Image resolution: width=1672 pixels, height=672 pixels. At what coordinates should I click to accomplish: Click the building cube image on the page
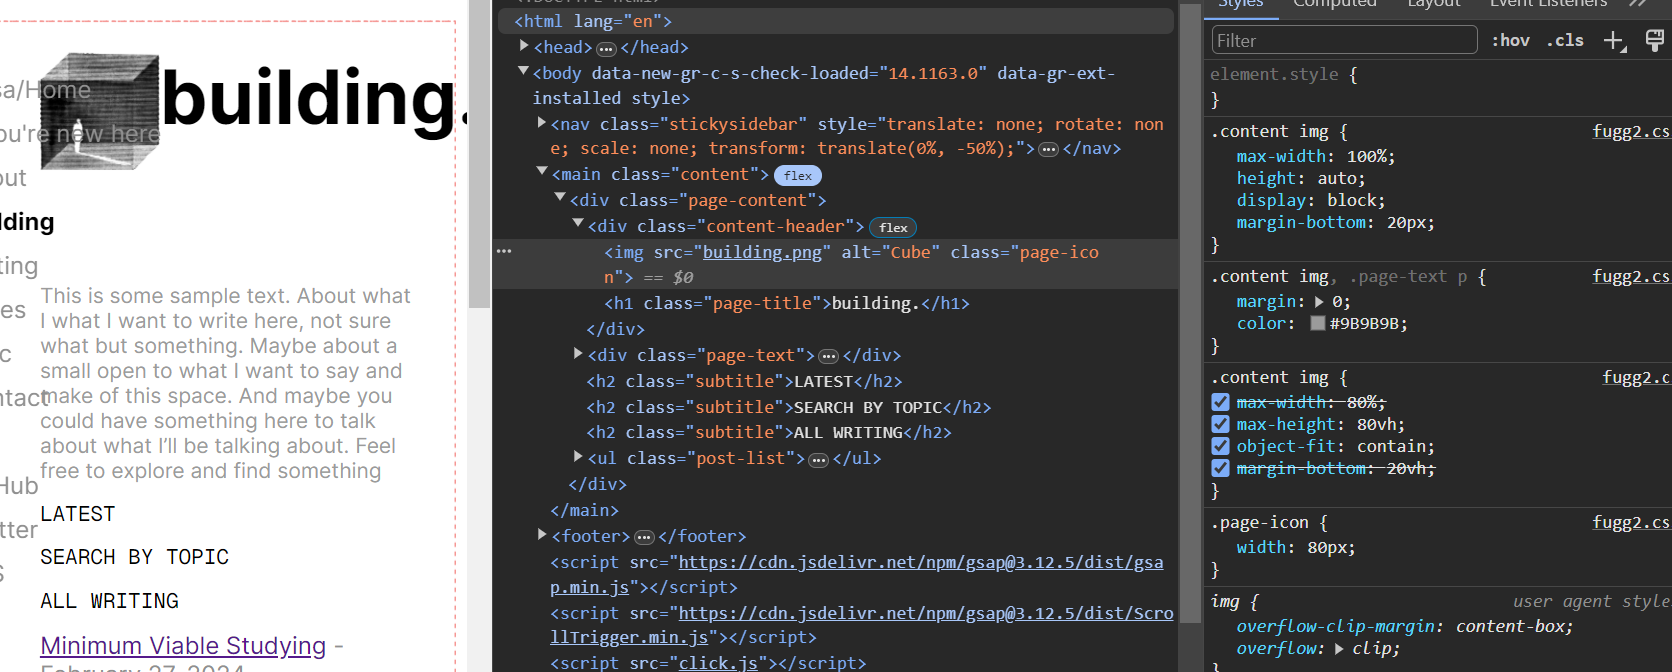(x=100, y=112)
